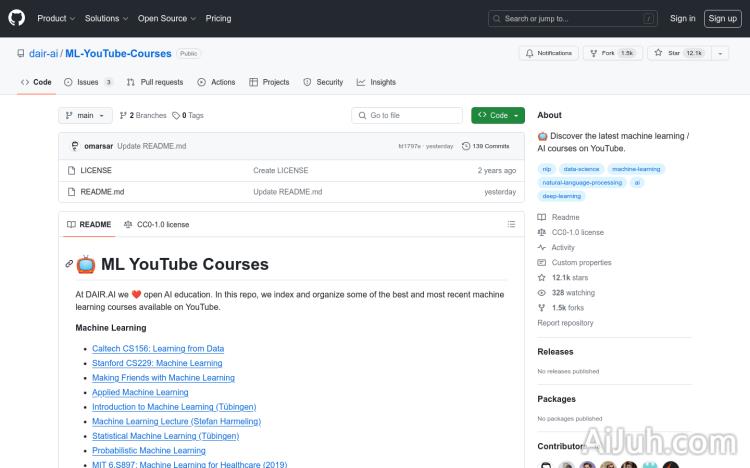This screenshot has width=750, height=468.
Task: Select the data-science topic tag
Action: (x=581, y=169)
